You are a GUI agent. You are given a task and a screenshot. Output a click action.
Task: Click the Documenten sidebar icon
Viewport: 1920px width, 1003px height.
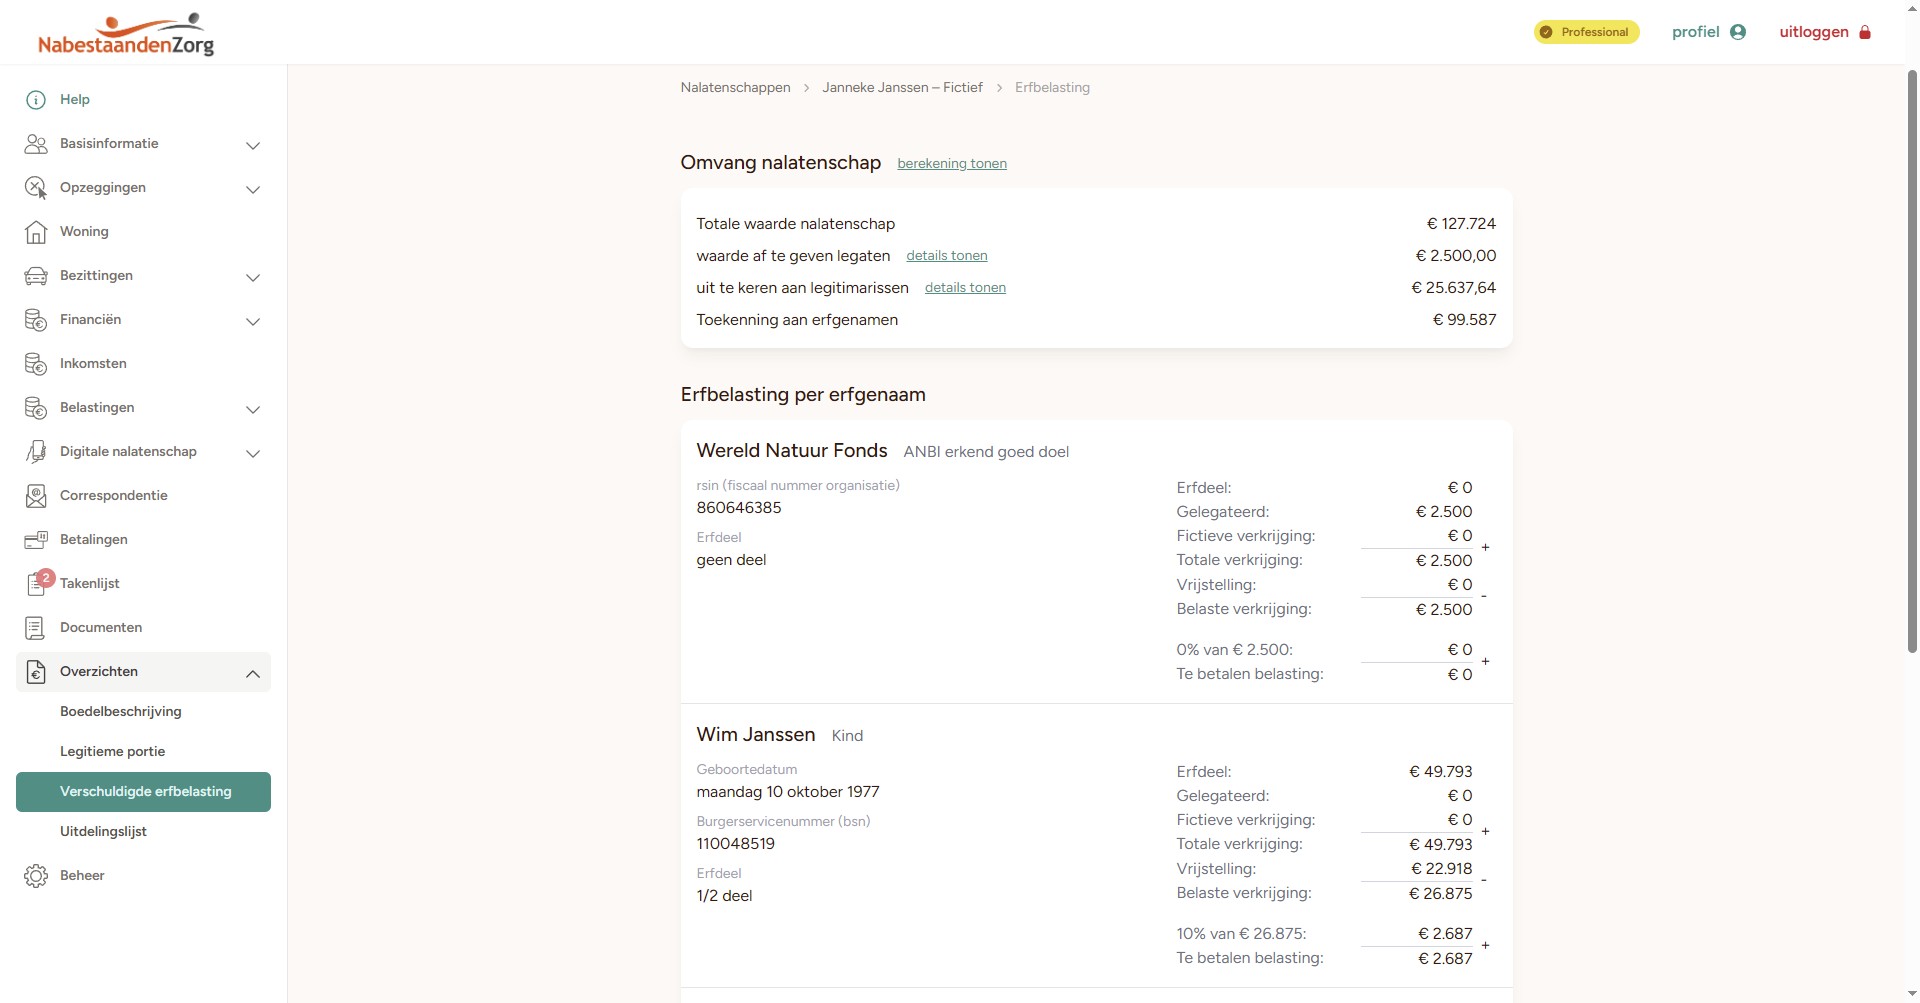pyautogui.click(x=36, y=628)
